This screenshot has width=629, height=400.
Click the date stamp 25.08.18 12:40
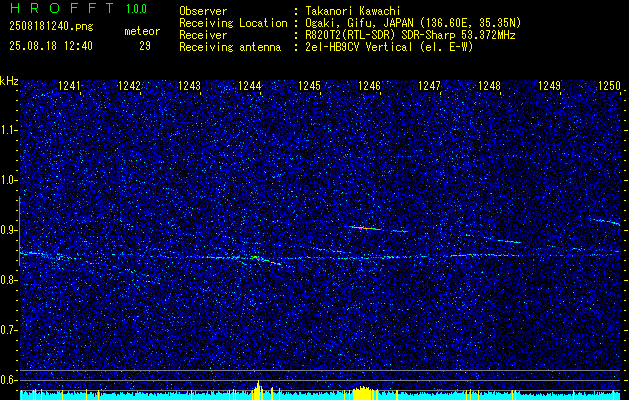(x=51, y=46)
